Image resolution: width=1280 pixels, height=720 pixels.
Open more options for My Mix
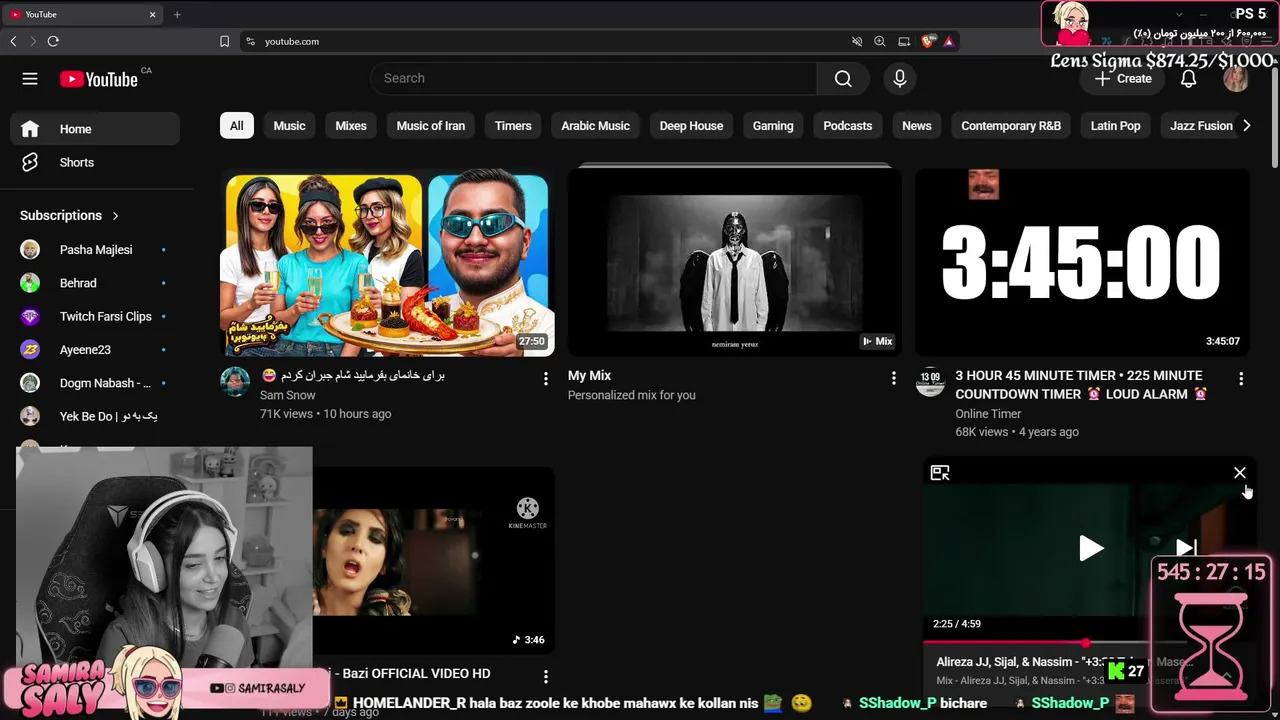pyautogui.click(x=893, y=378)
